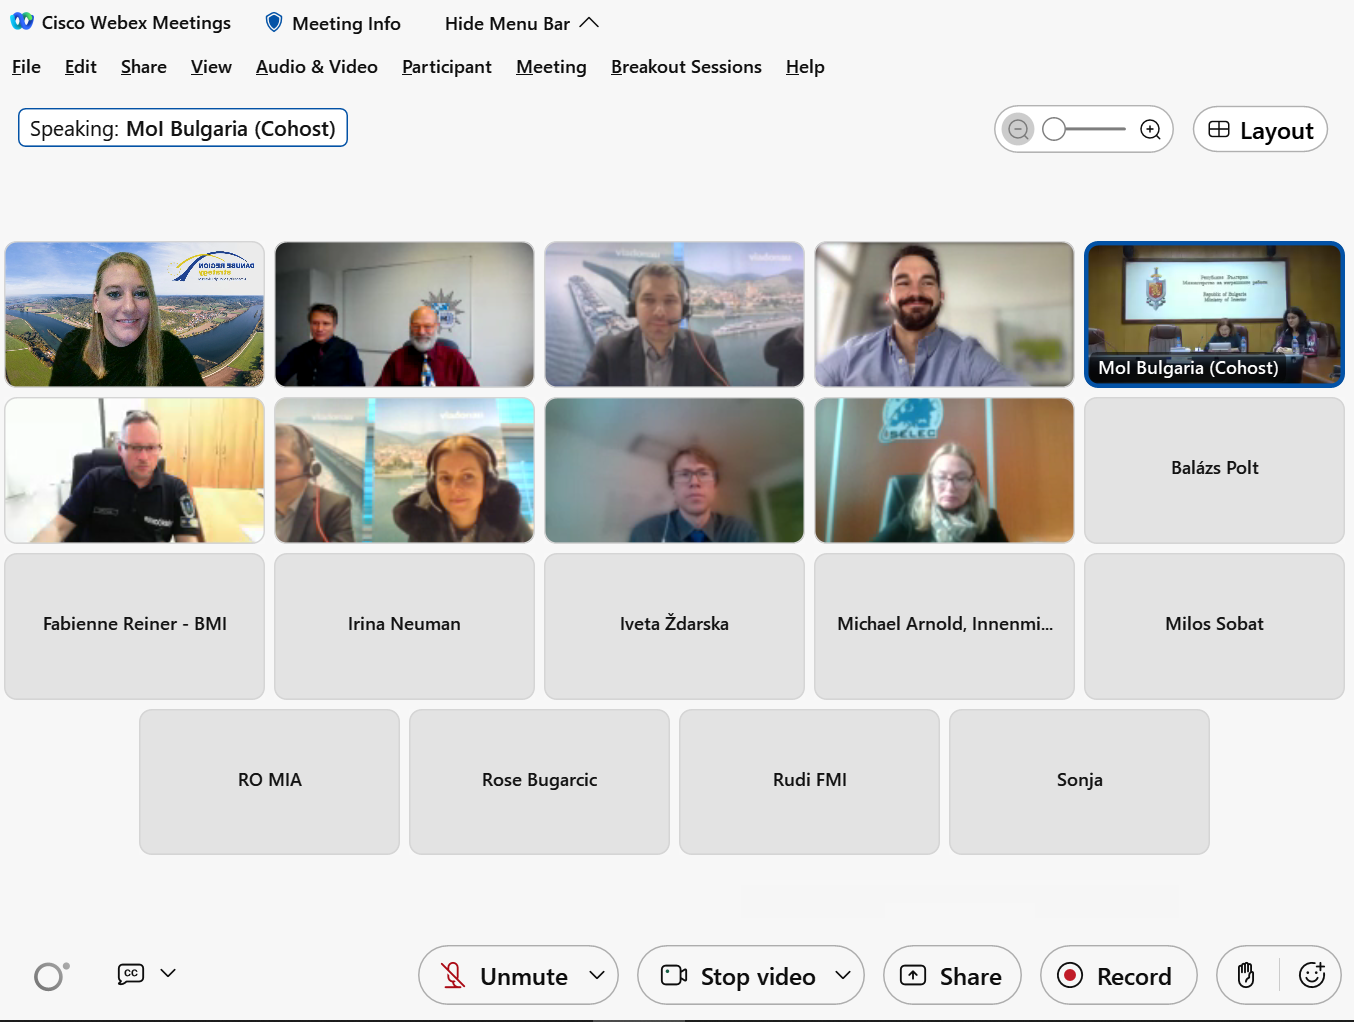1354x1022 pixels.
Task: Select the MoI Bulgaria (Cohost) video thumbnail
Action: click(x=1214, y=314)
